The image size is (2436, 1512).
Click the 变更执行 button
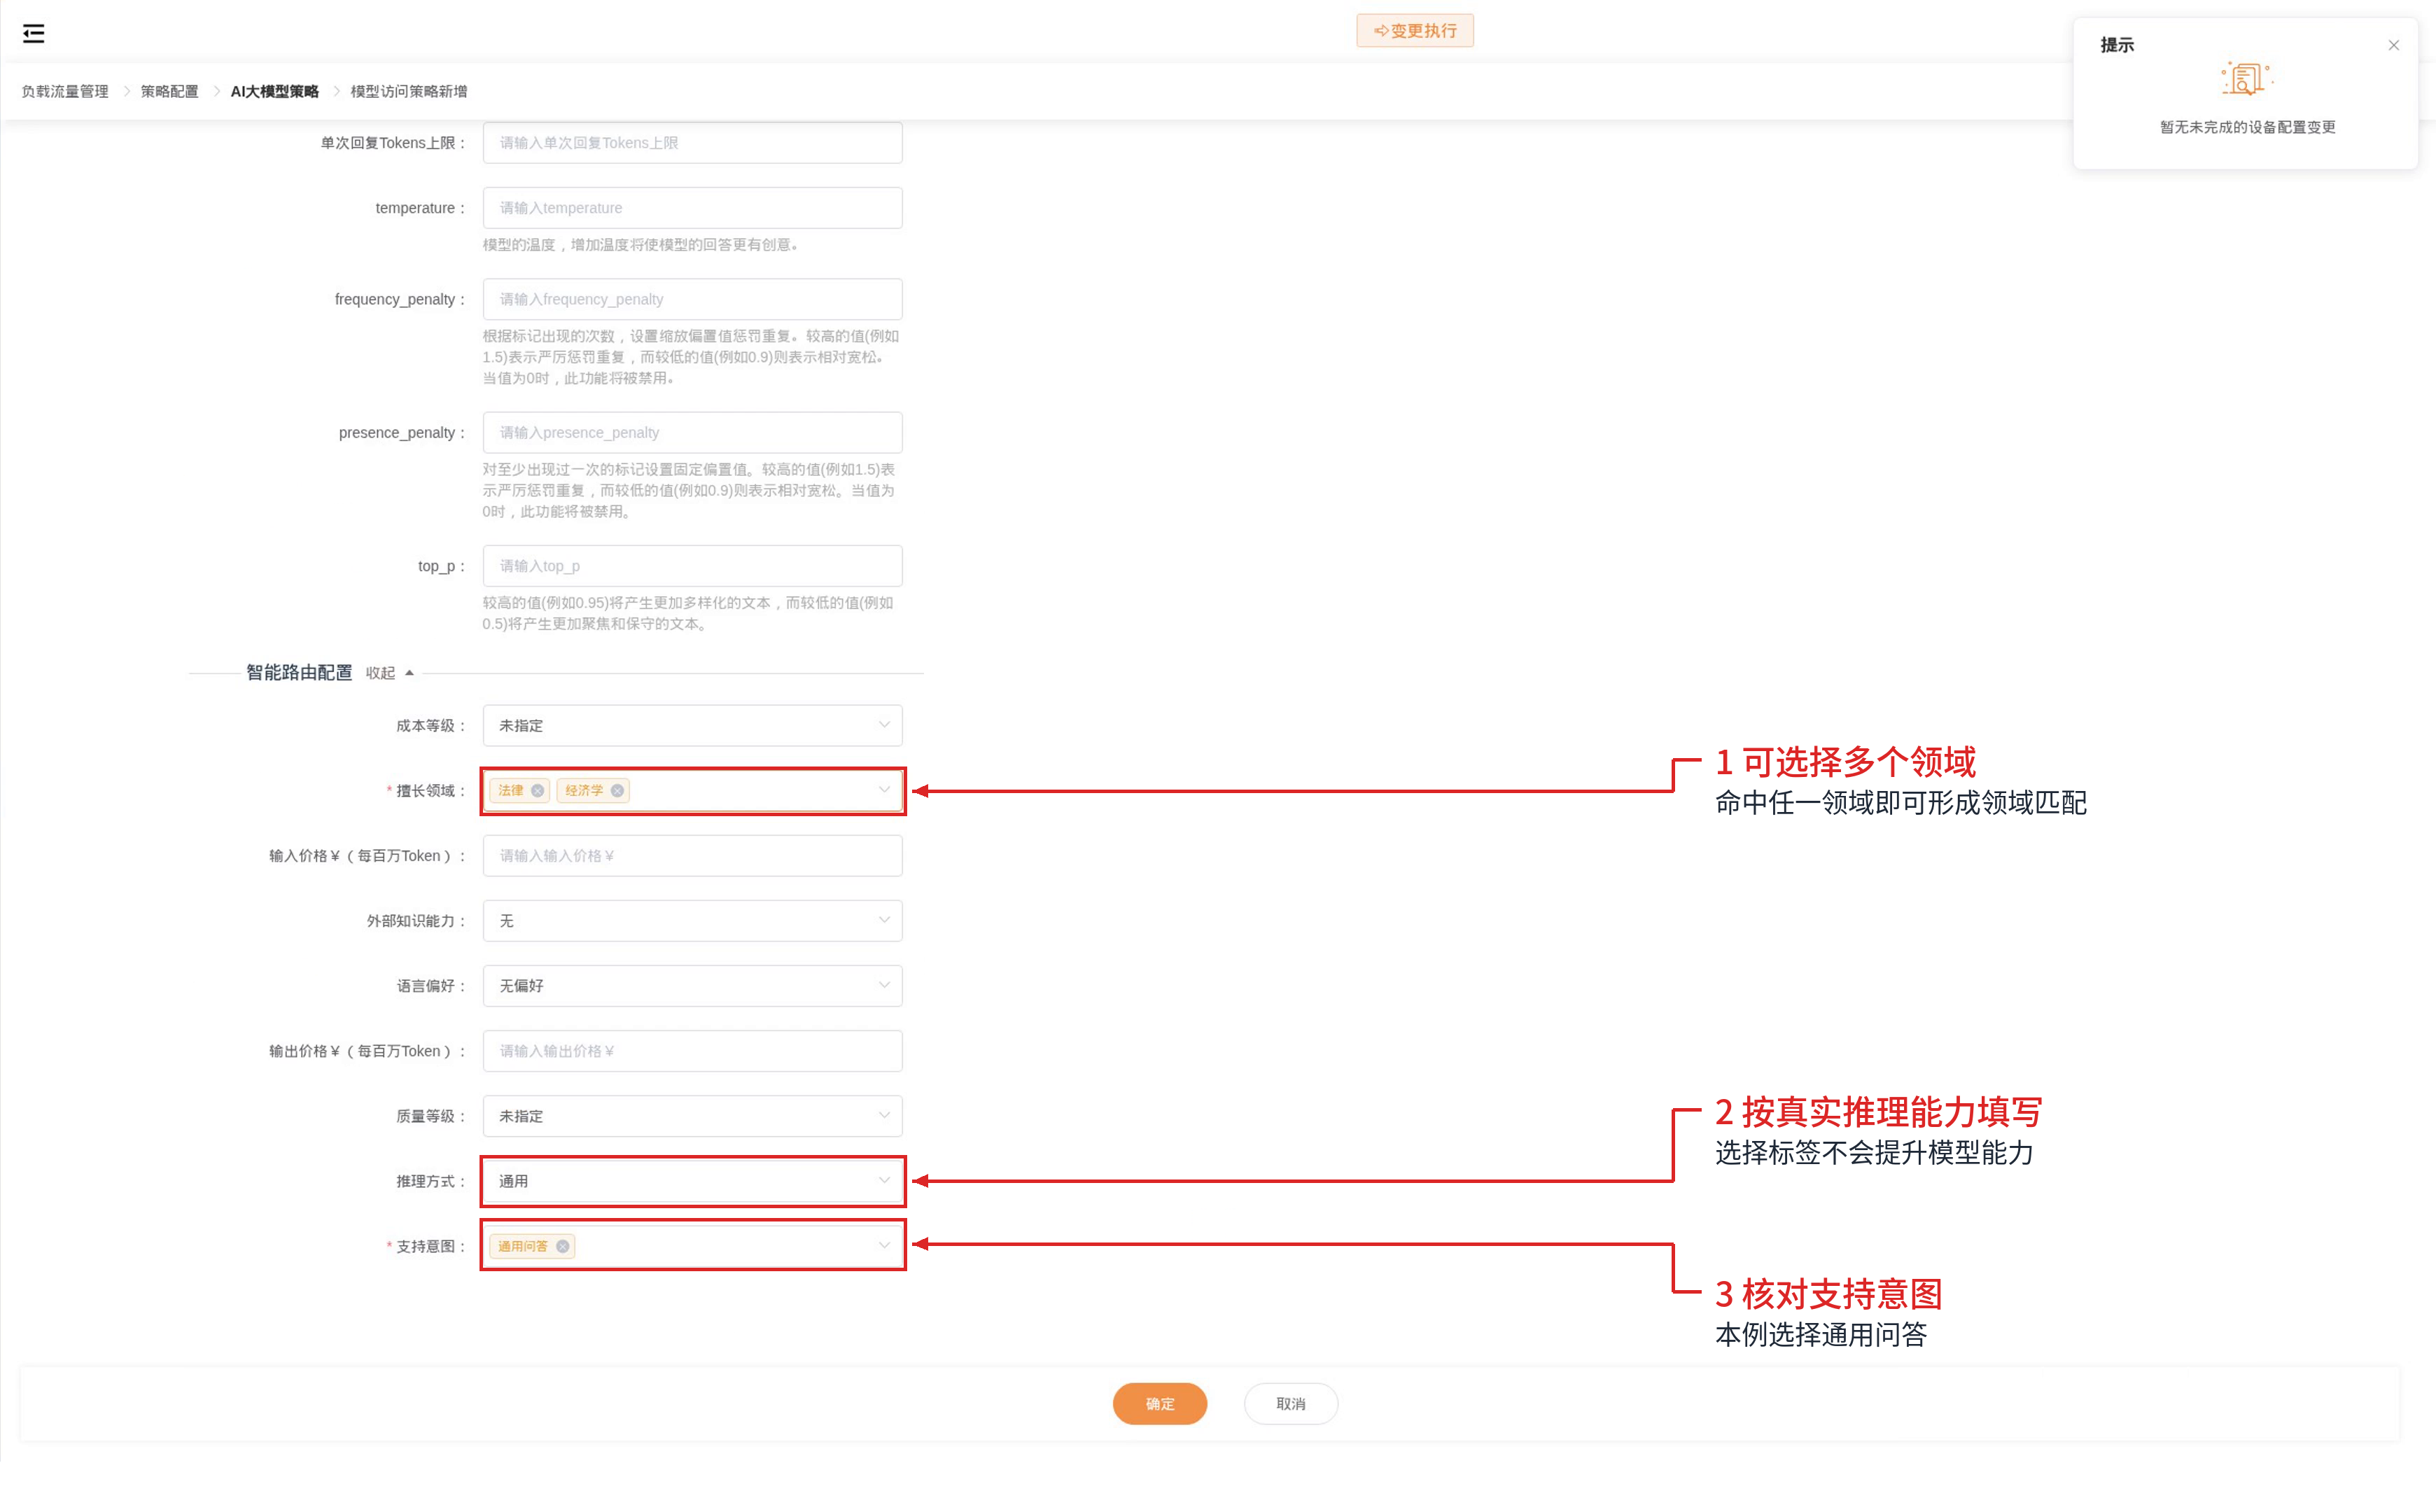(x=1414, y=31)
